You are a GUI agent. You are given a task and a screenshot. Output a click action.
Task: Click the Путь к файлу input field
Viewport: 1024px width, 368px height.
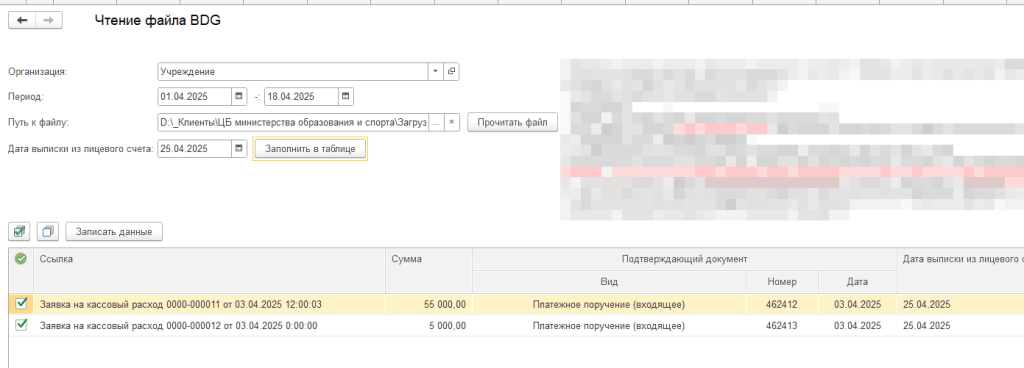(x=293, y=122)
